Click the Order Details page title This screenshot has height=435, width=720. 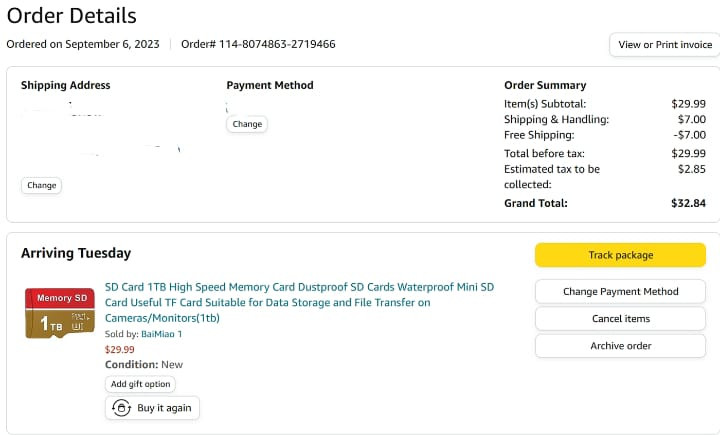72,16
